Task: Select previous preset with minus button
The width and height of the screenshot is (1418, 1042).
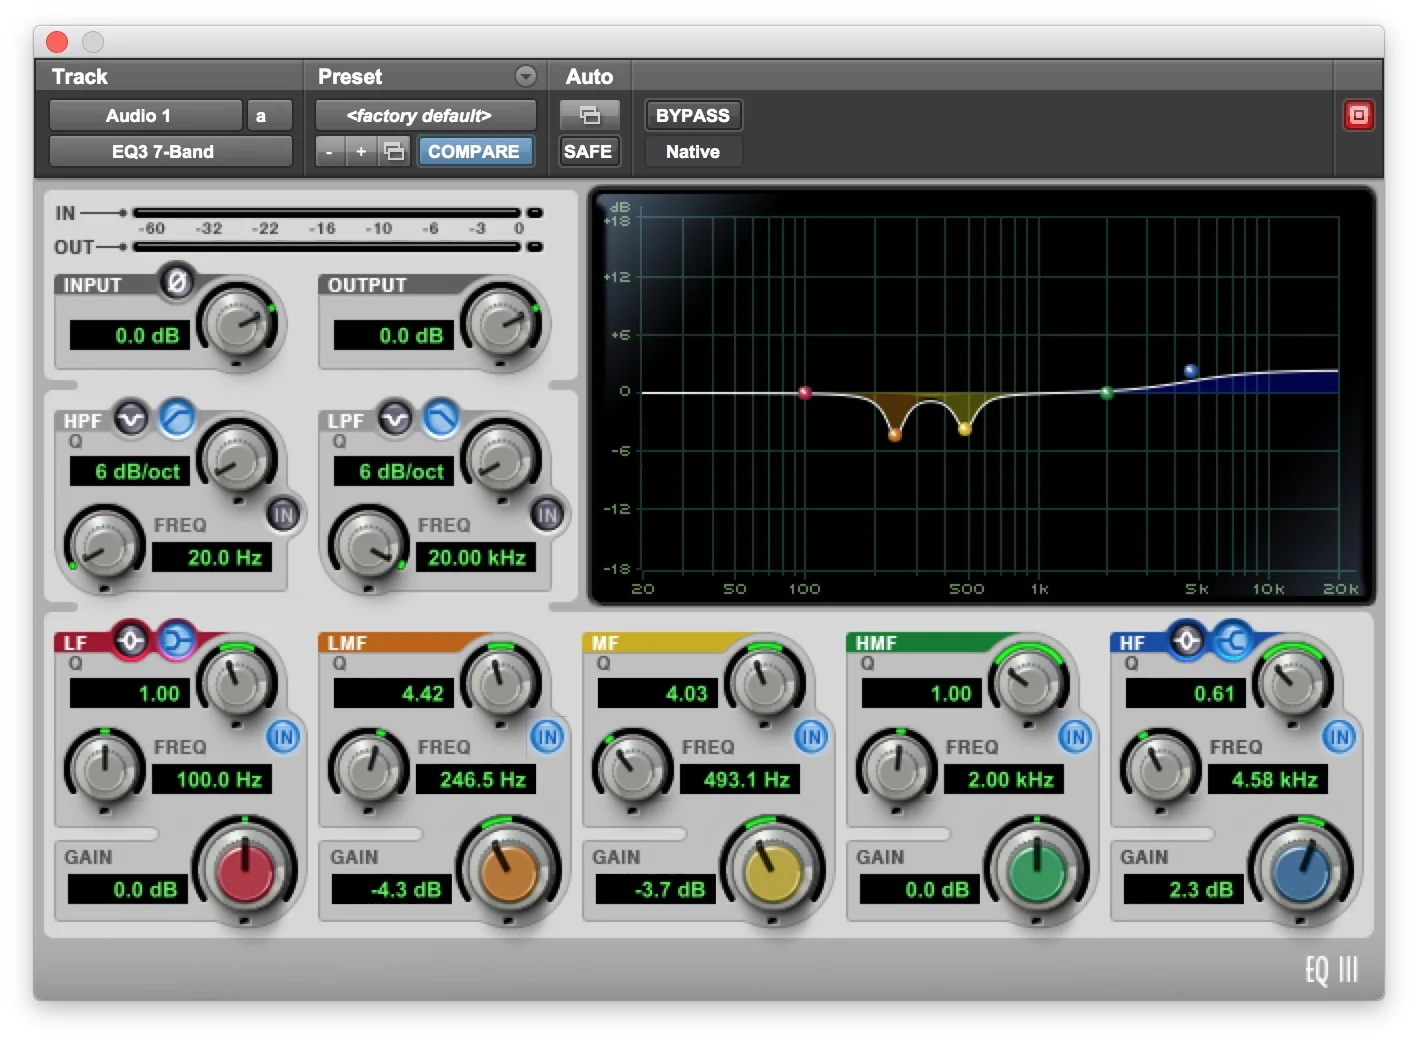Action: coord(329,152)
